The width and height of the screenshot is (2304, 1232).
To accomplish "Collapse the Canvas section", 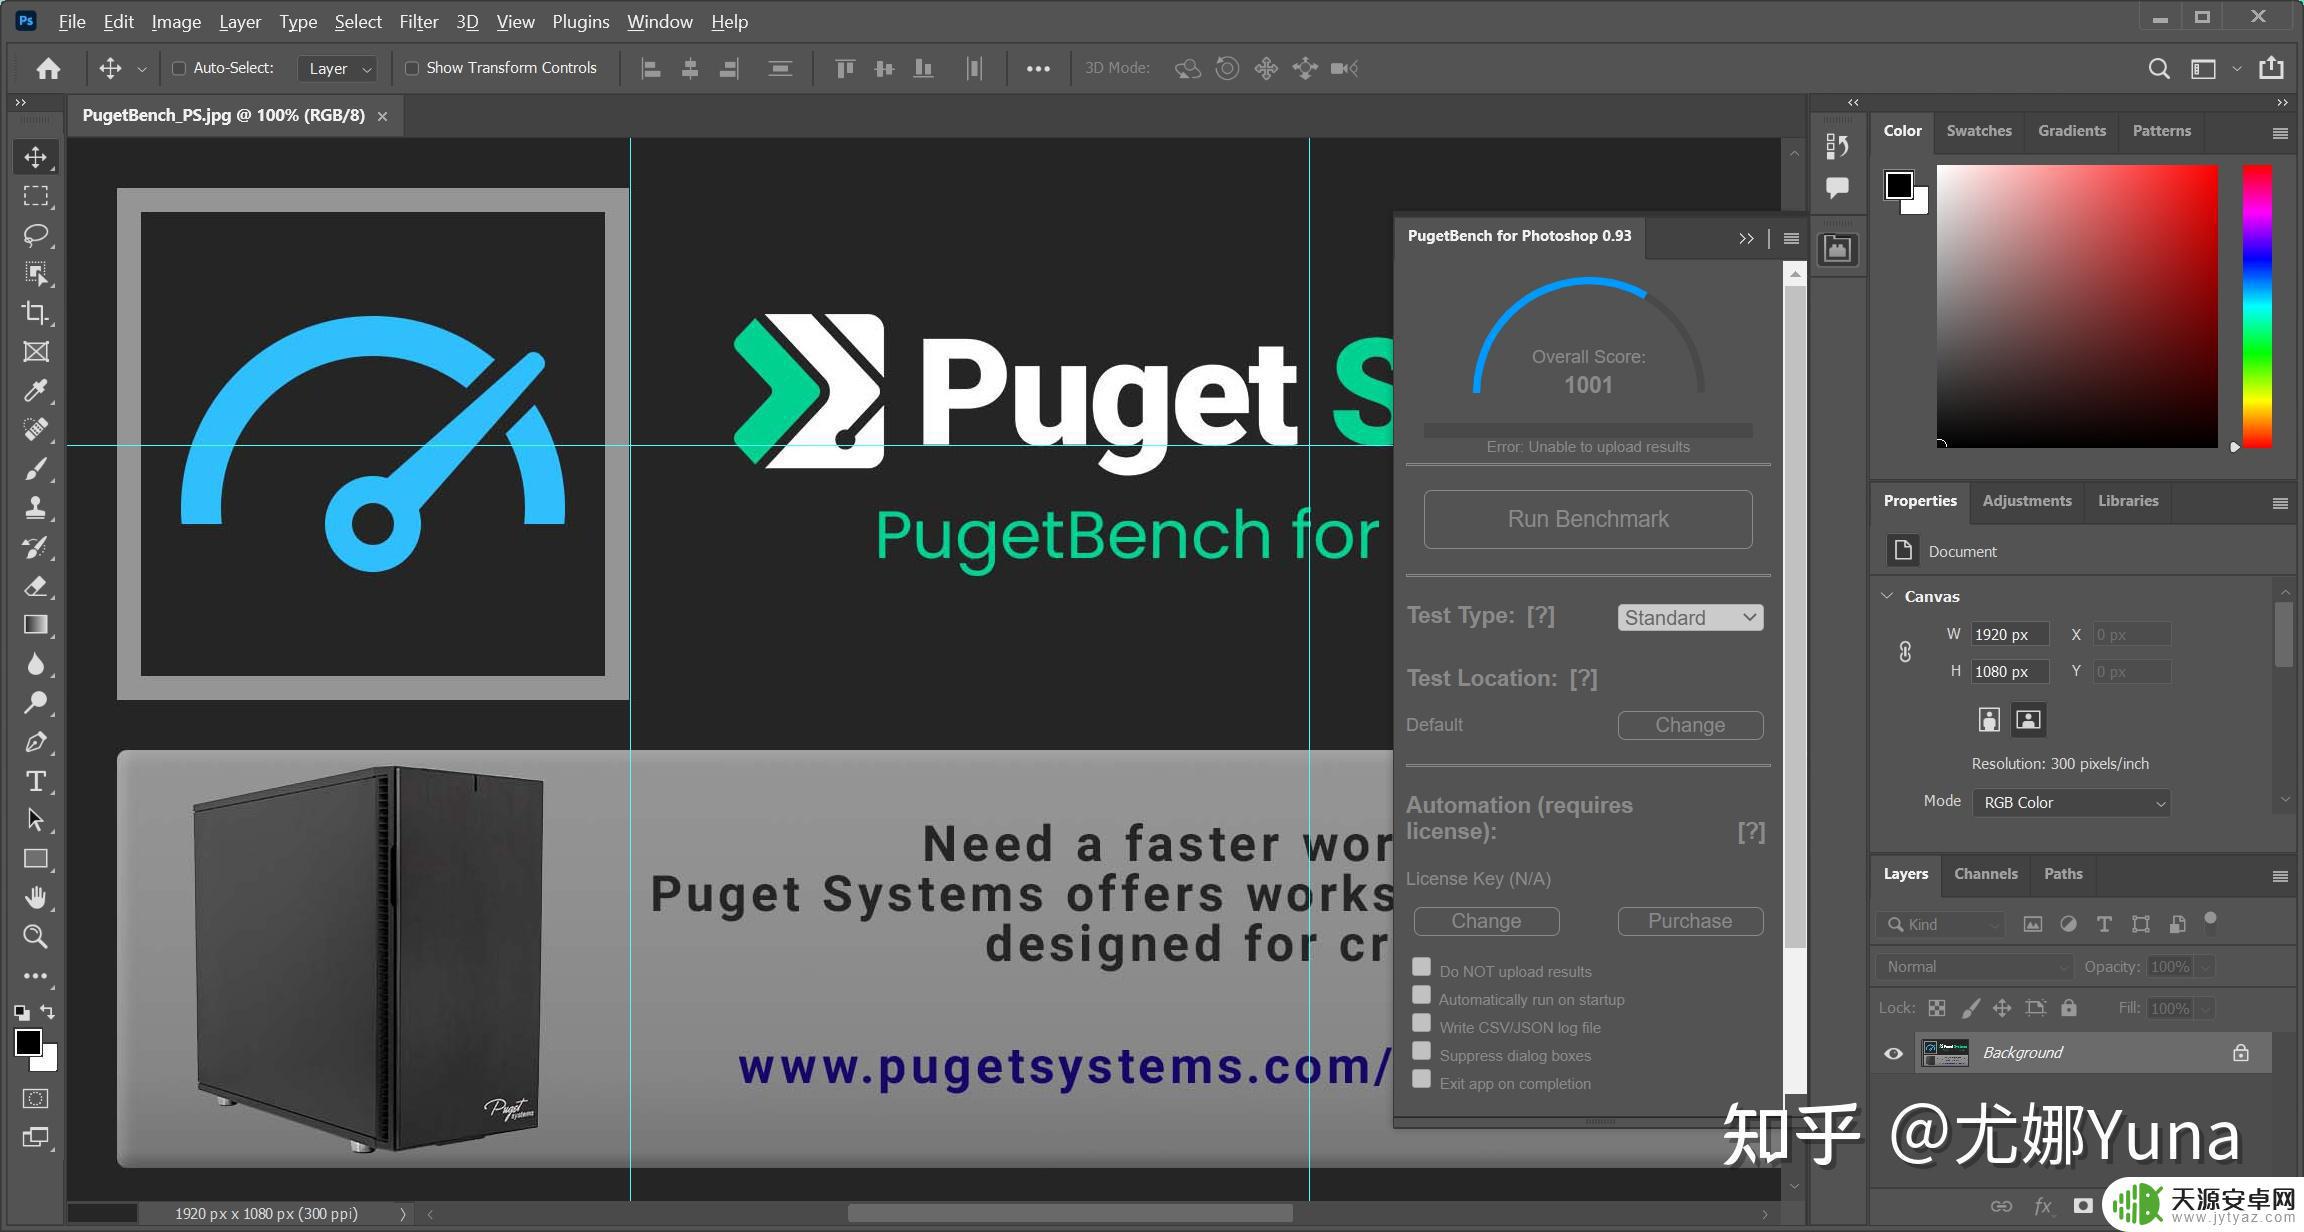I will [1887, 596].
